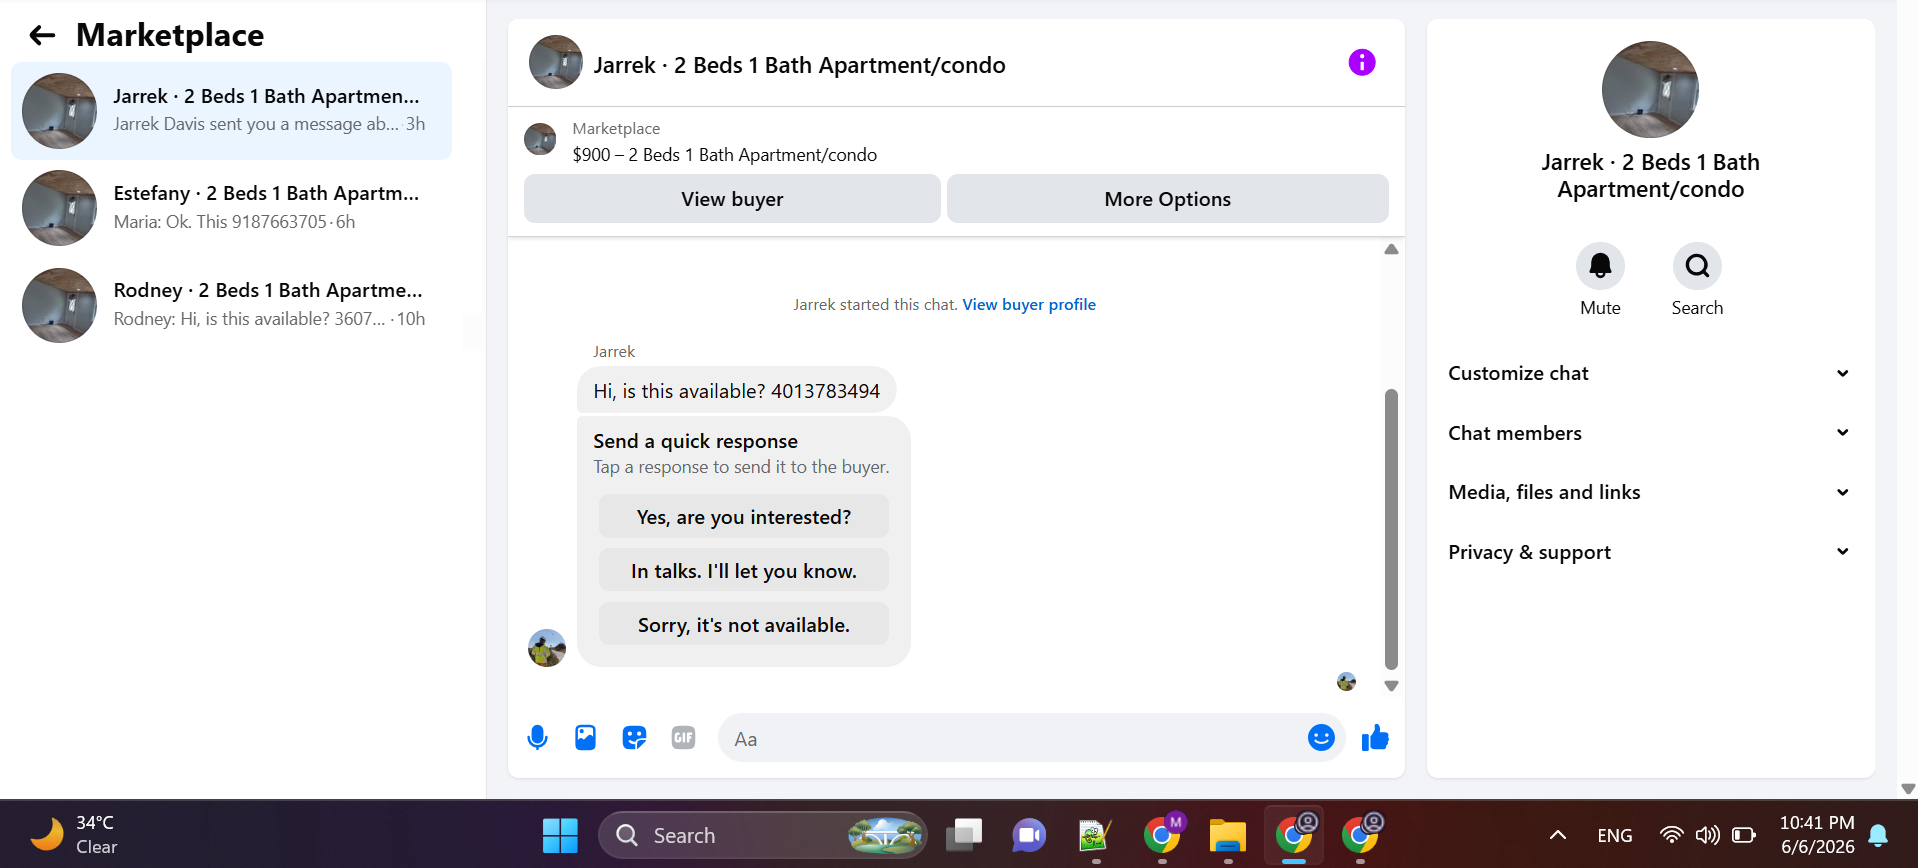Click the large listing photo in info panel
Viewport: 1918px width, 868px height.
click(1650, 89)
